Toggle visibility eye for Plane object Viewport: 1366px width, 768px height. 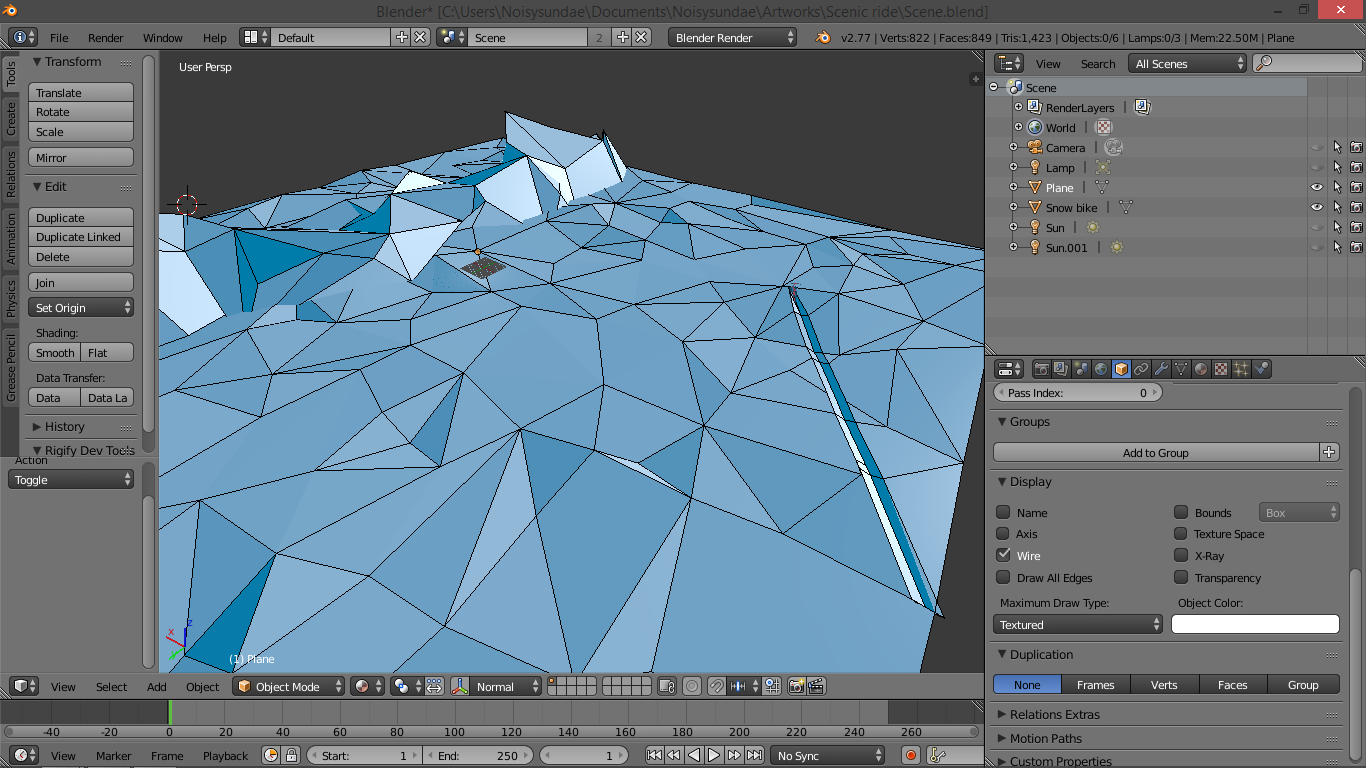[x=1317, y=187]
